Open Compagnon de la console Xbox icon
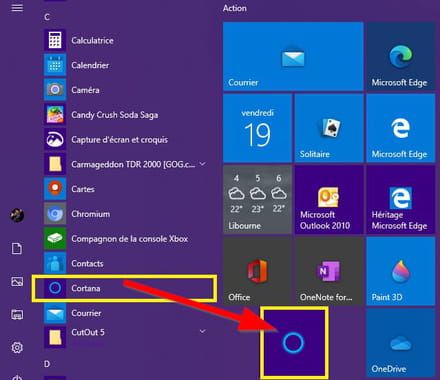440x380 pixels. (55, 238)
